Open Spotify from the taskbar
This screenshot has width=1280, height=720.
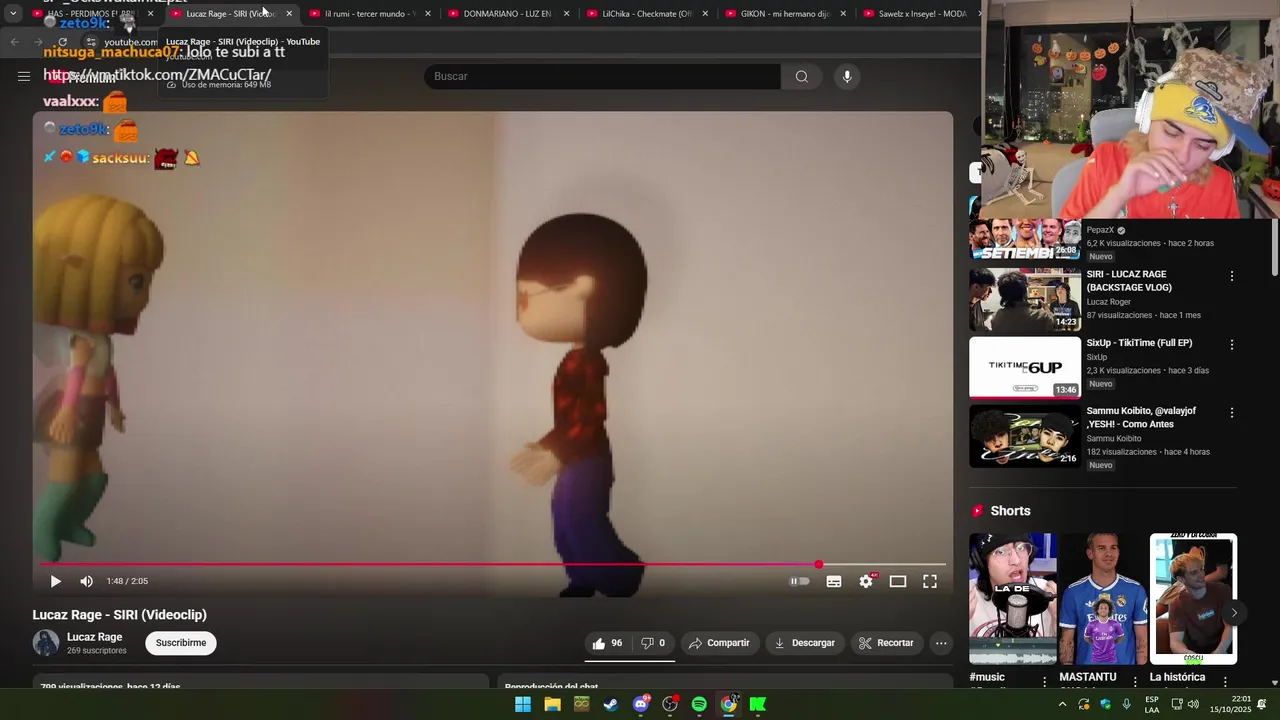pos(699,704)
